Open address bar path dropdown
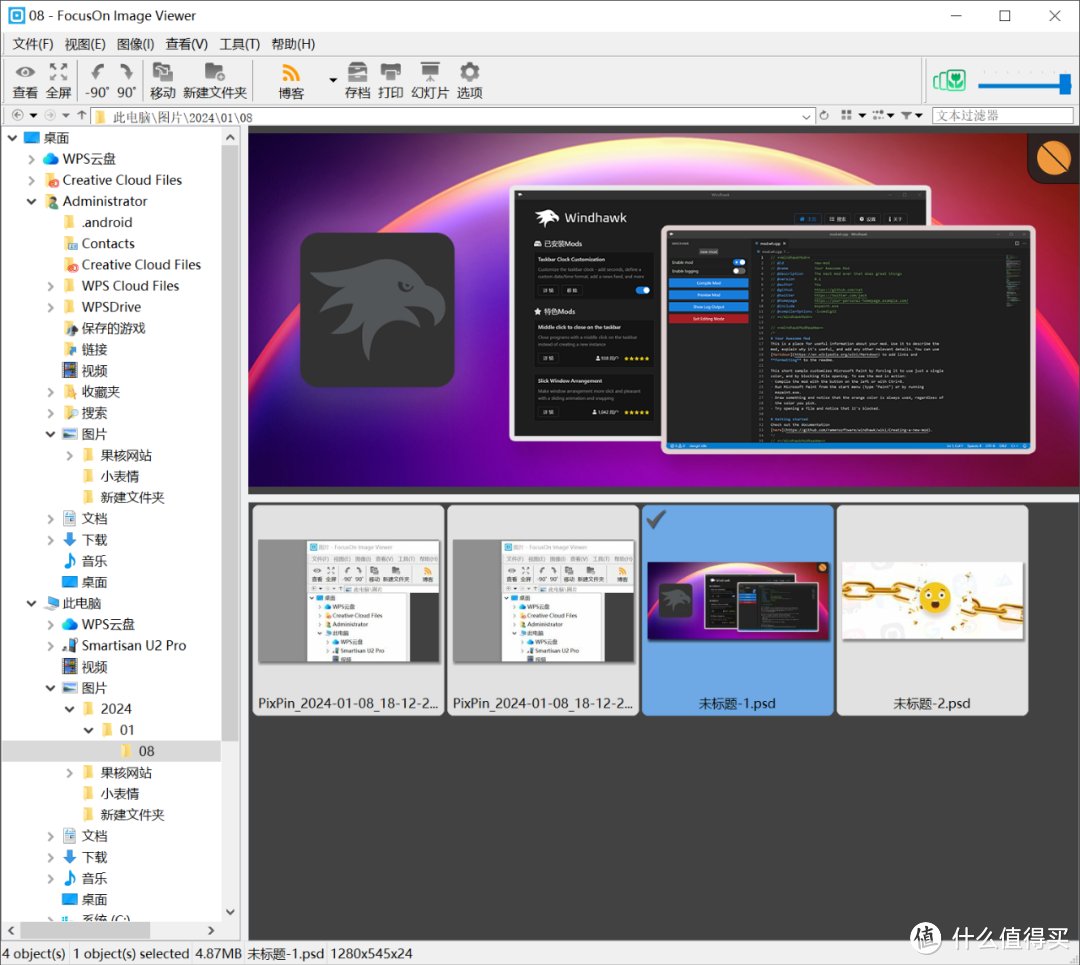Screen dimensions: 1080x965 pyautogui.click(x=806, y=116)
